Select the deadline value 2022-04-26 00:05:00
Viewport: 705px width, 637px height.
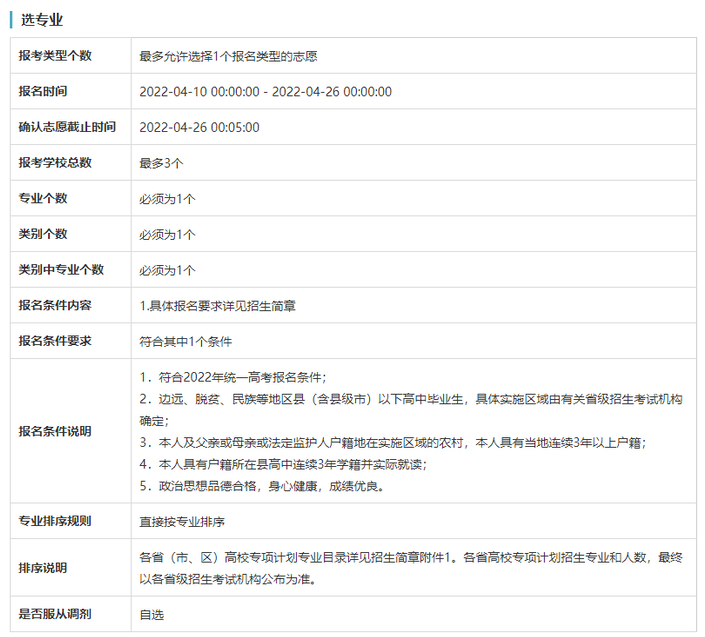click(199, 127)
